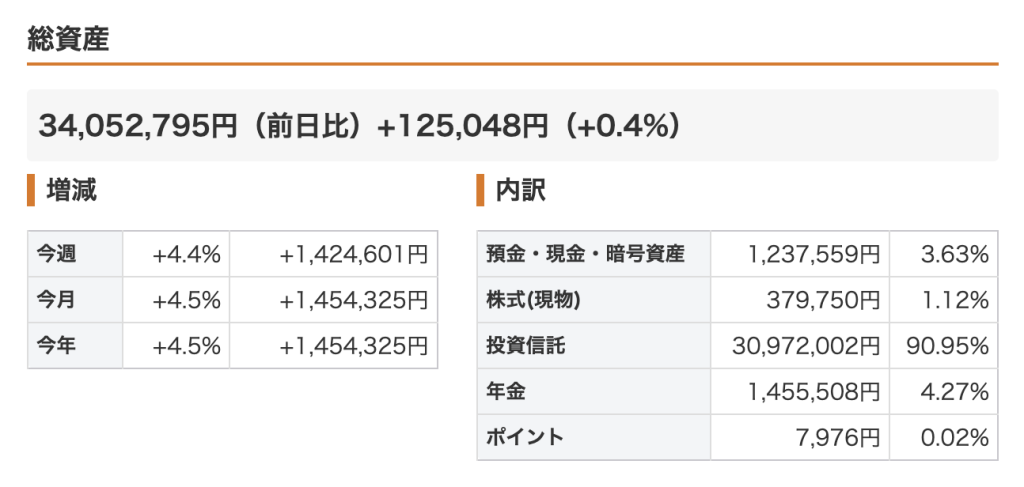Open the 預金・現金・暗号資産 breakdown row
This screenshot has height=487, width=1024.
[x=585, y=255]
